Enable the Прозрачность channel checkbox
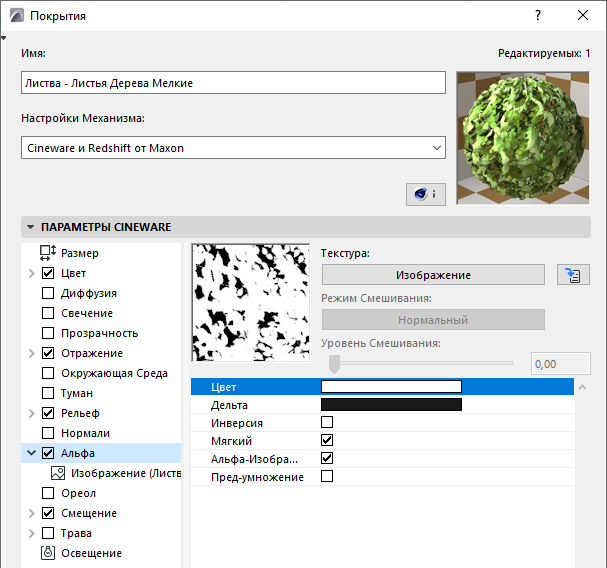 coord(48,333)
